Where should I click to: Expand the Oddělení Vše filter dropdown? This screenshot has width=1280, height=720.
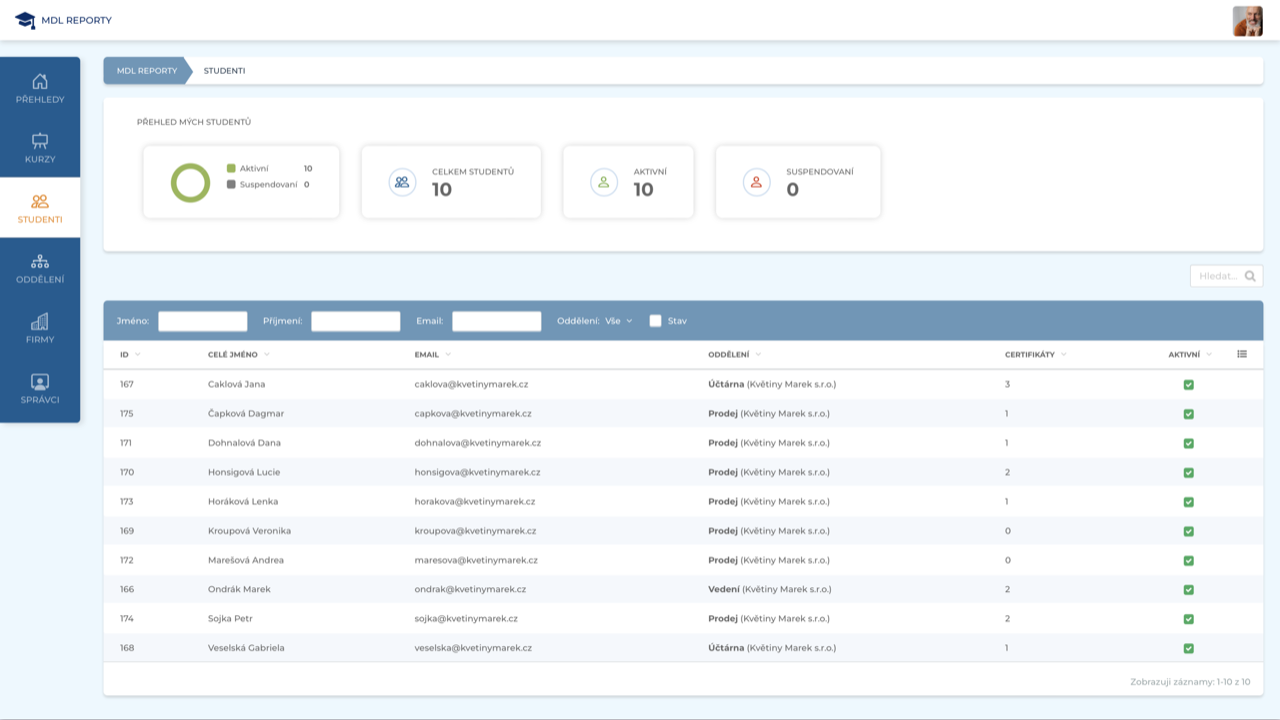(619, 321)
